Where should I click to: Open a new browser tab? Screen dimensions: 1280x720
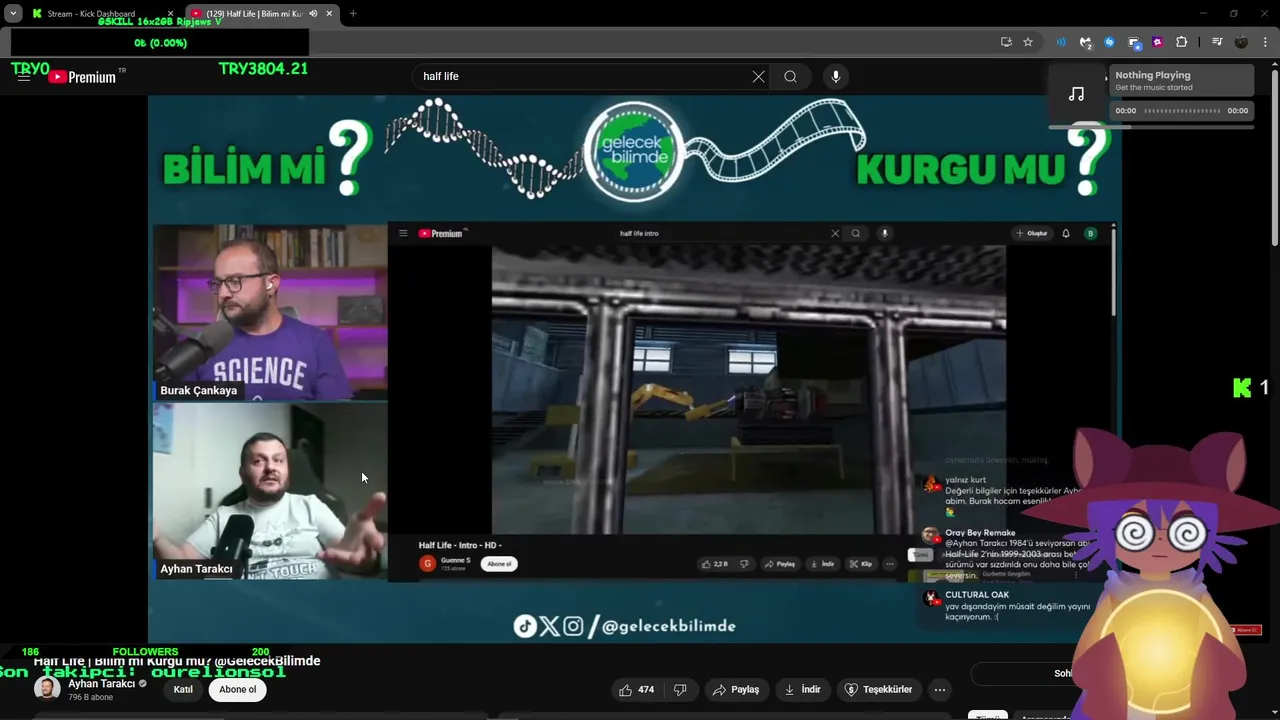coord(353,14)
